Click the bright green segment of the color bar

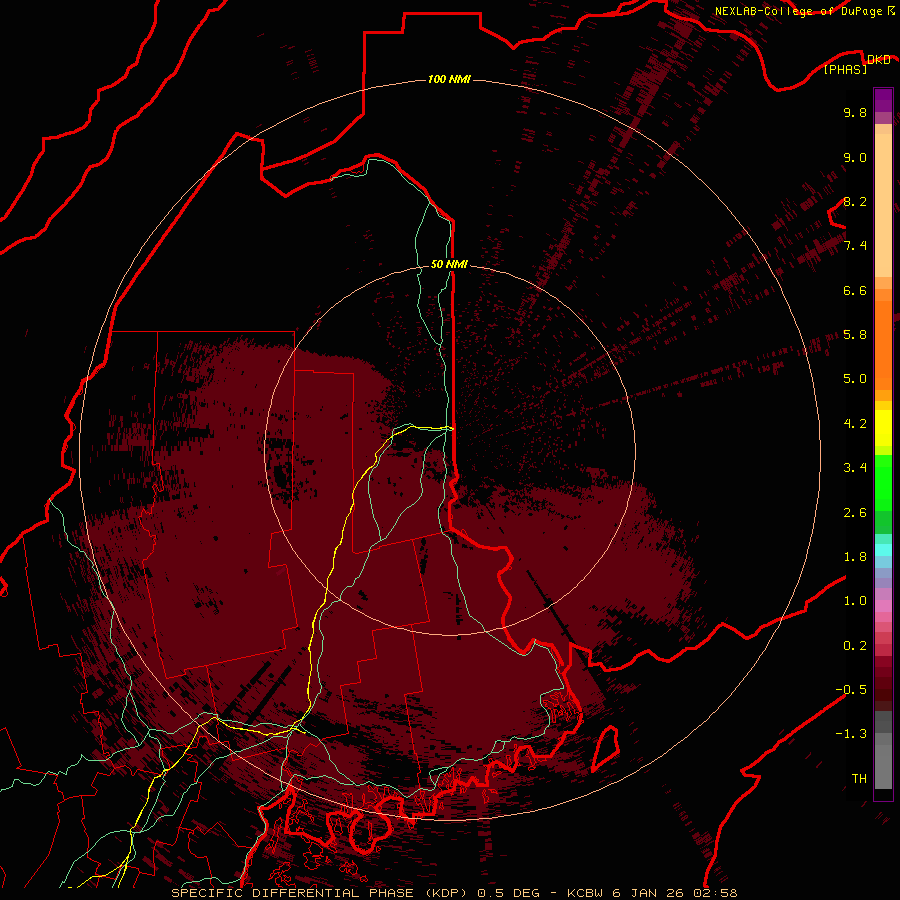tap(883, 483)
